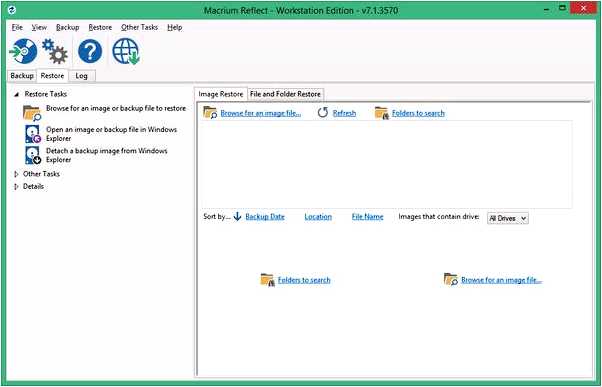Click the blue sort direction arrow

tap(237, 217)
